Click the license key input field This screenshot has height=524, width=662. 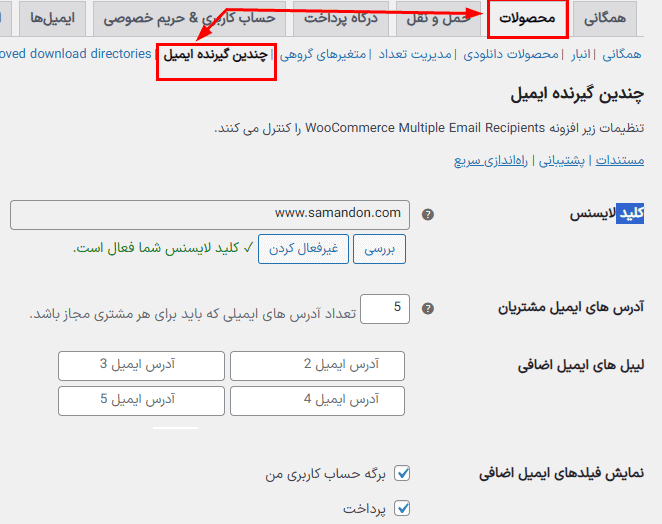pos(210,215)
